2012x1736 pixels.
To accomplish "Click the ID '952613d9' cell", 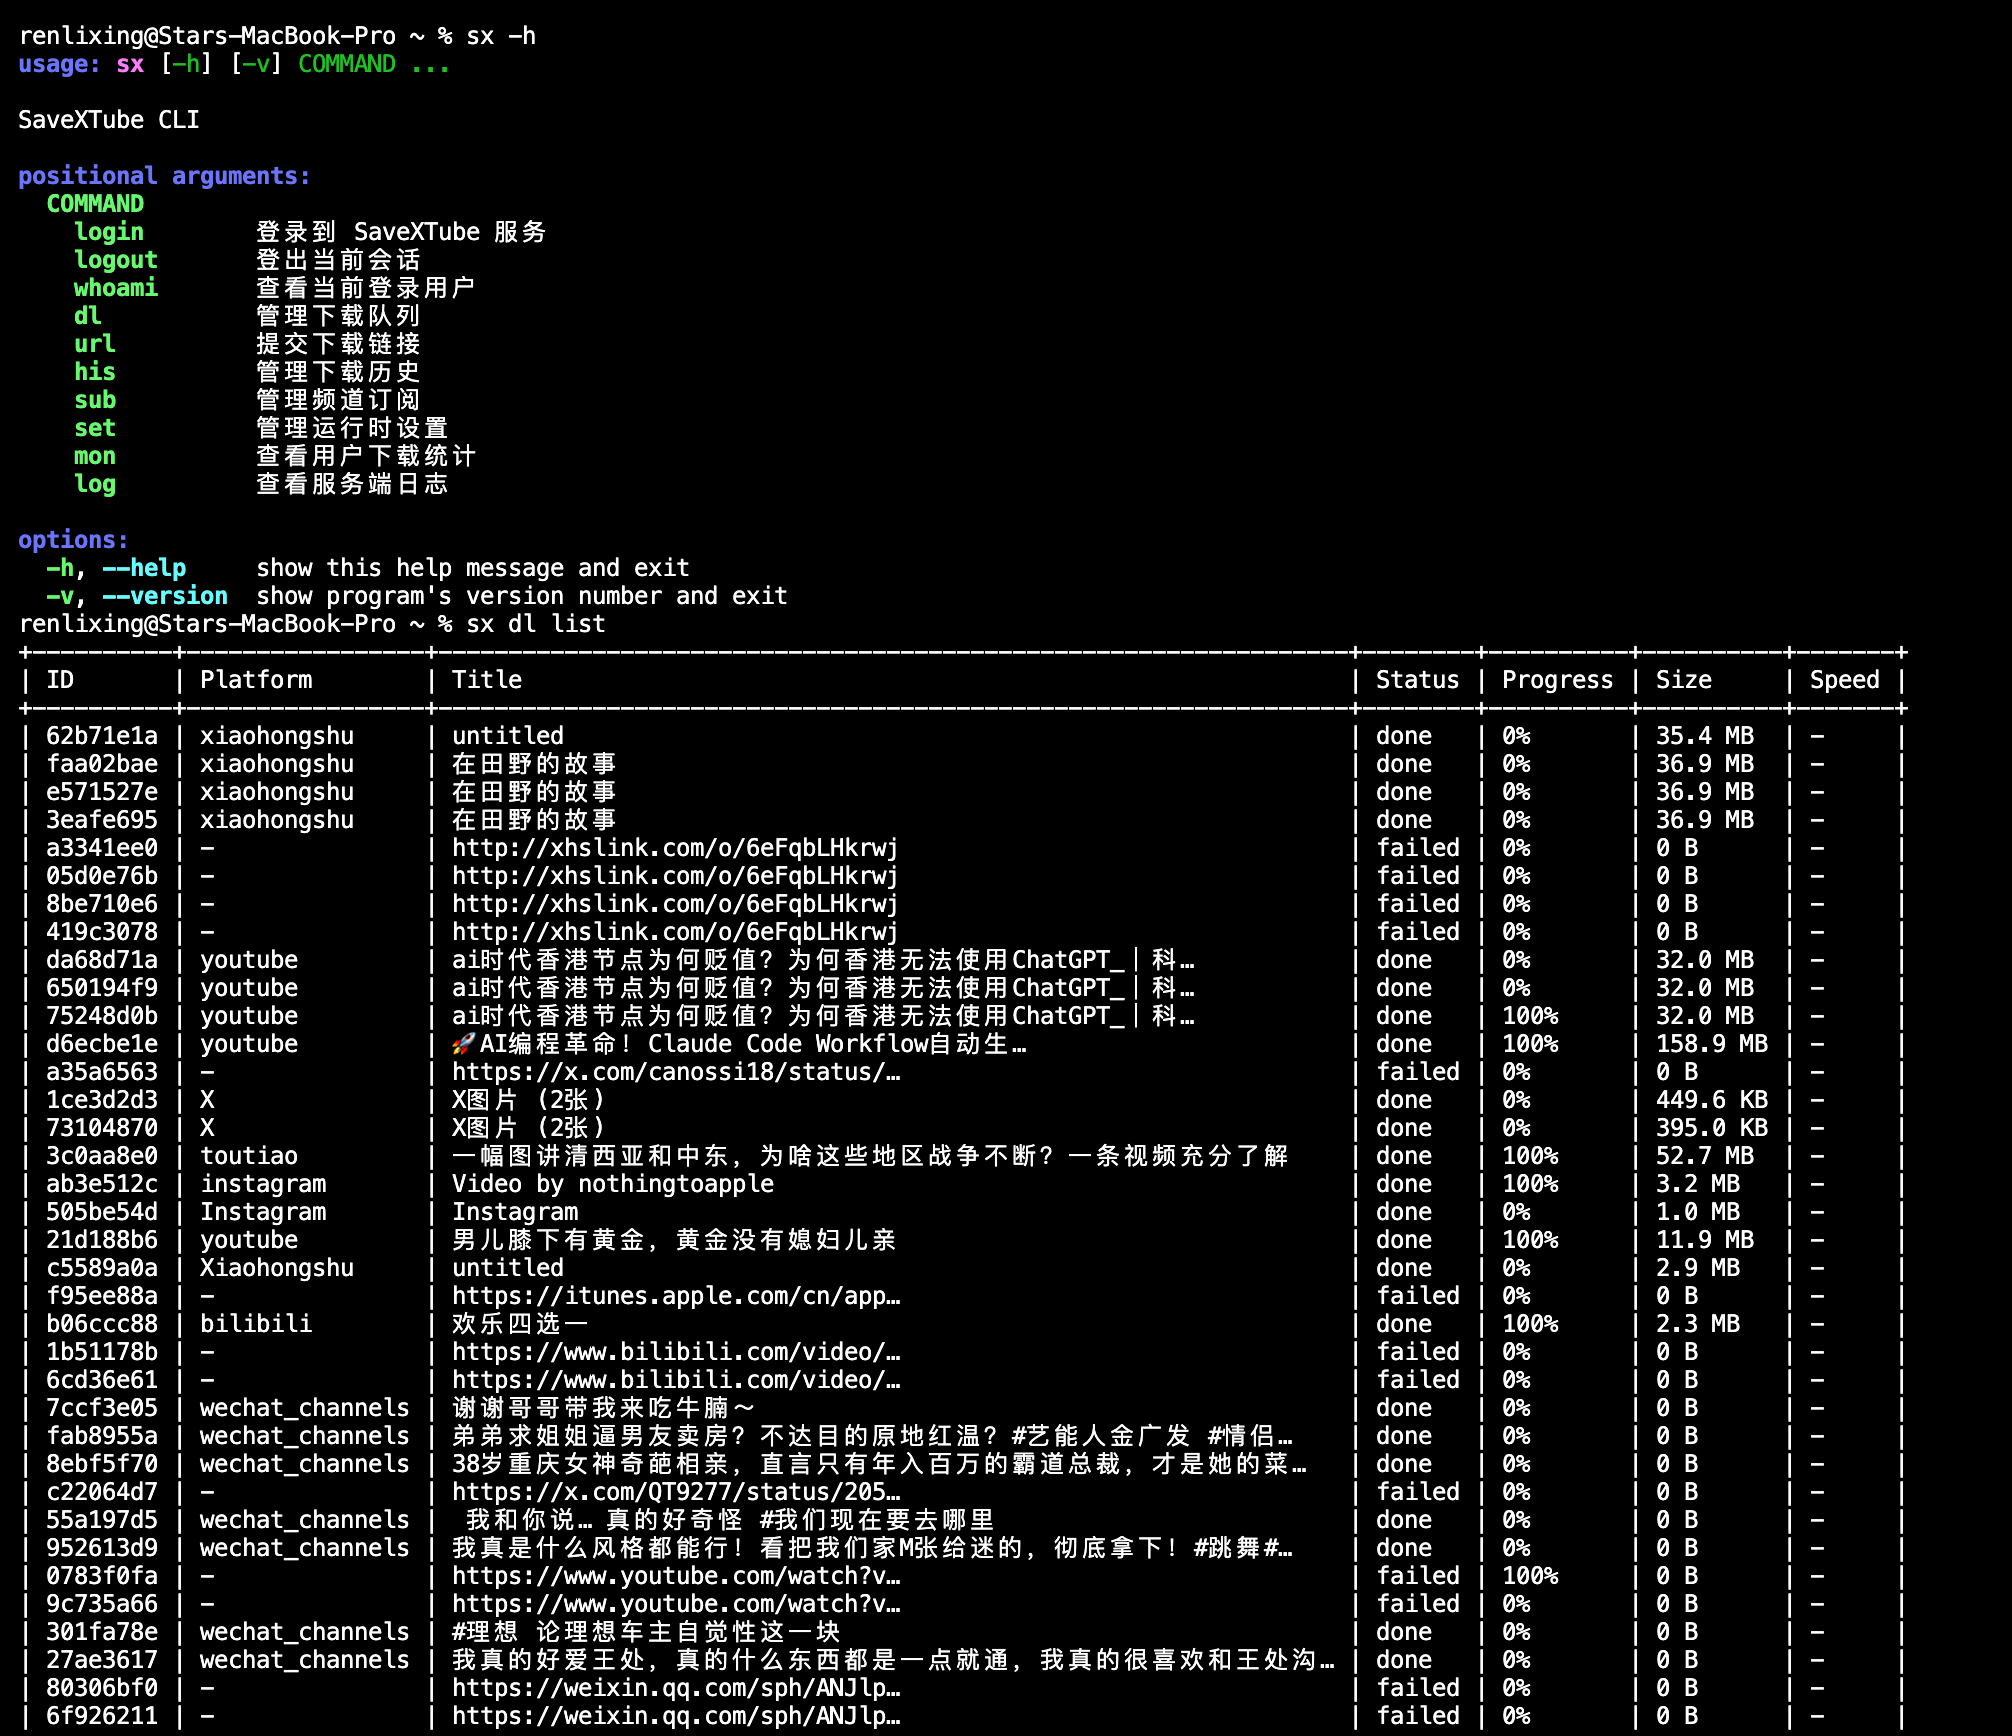I will [102, 1548].
